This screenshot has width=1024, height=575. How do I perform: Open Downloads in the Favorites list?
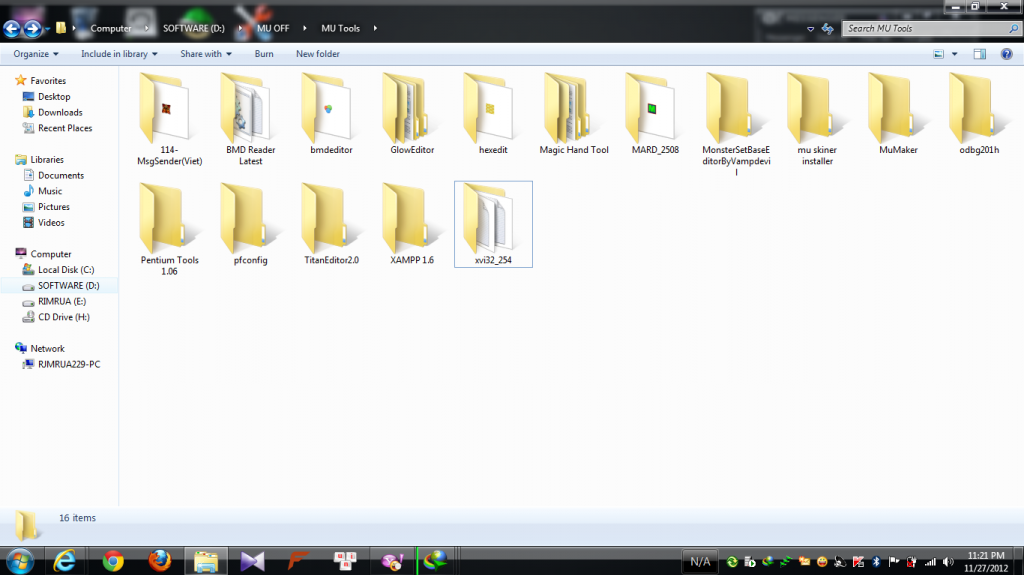[x=60, y=112]
